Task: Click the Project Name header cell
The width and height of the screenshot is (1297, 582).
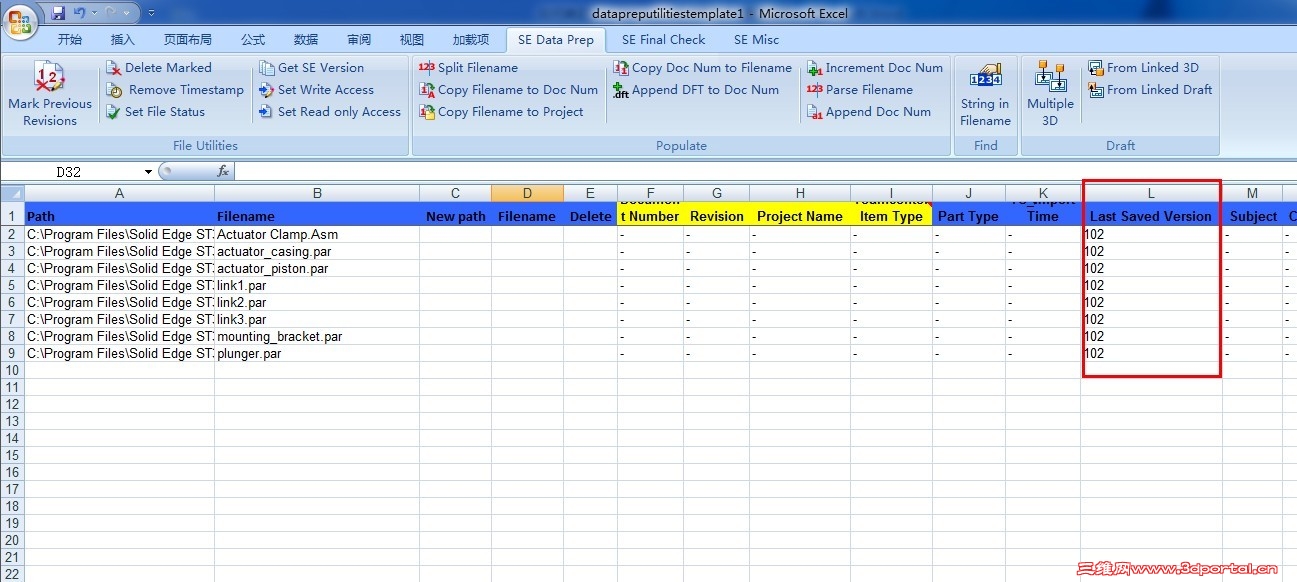Action: [800, 216]
